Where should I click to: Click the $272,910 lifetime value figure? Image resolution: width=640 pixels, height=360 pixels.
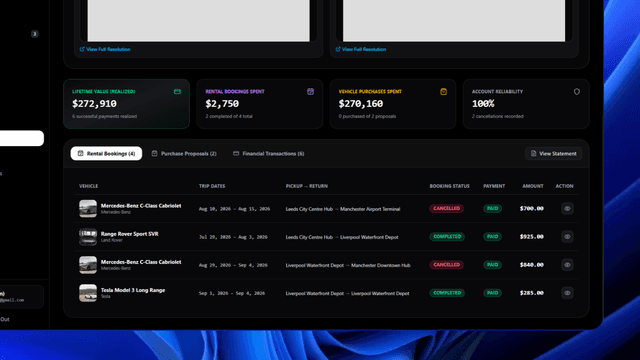tap(94, 104)
